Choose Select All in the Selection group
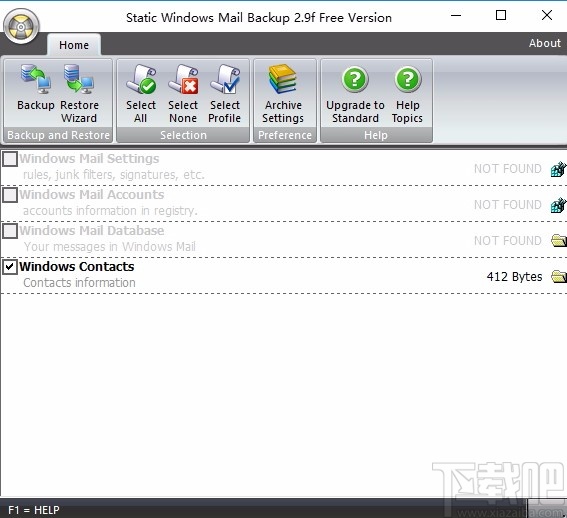Screen dimensions: 567x518 point(141,93)
